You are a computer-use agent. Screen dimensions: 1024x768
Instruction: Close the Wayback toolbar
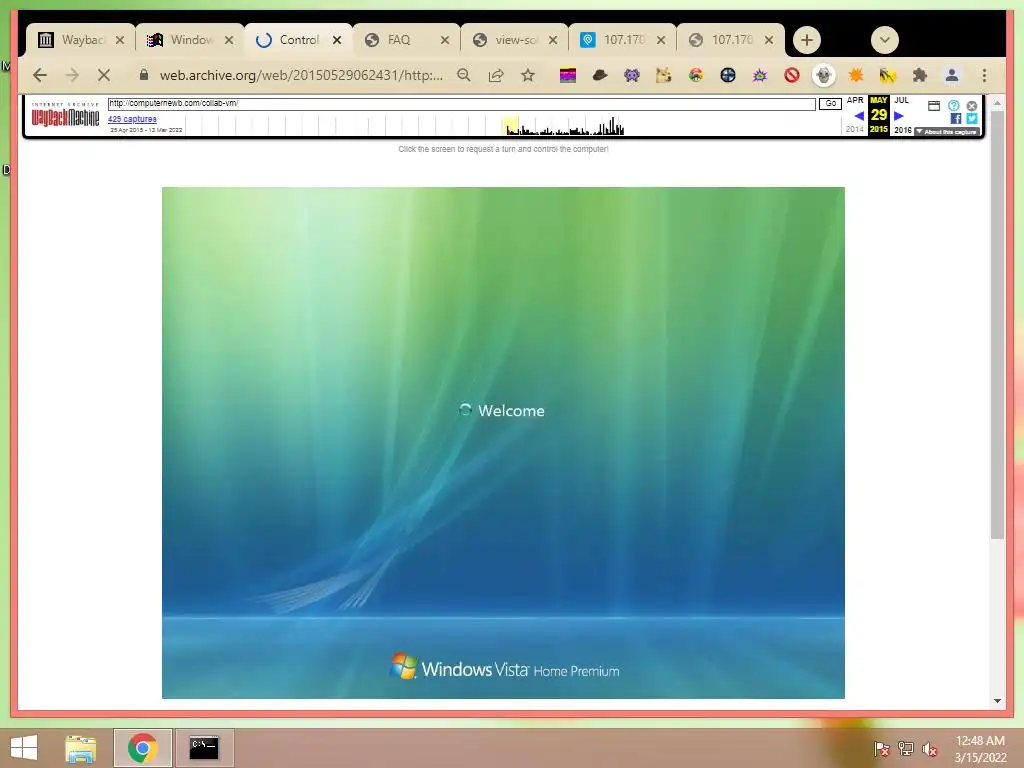coord(972,106)
